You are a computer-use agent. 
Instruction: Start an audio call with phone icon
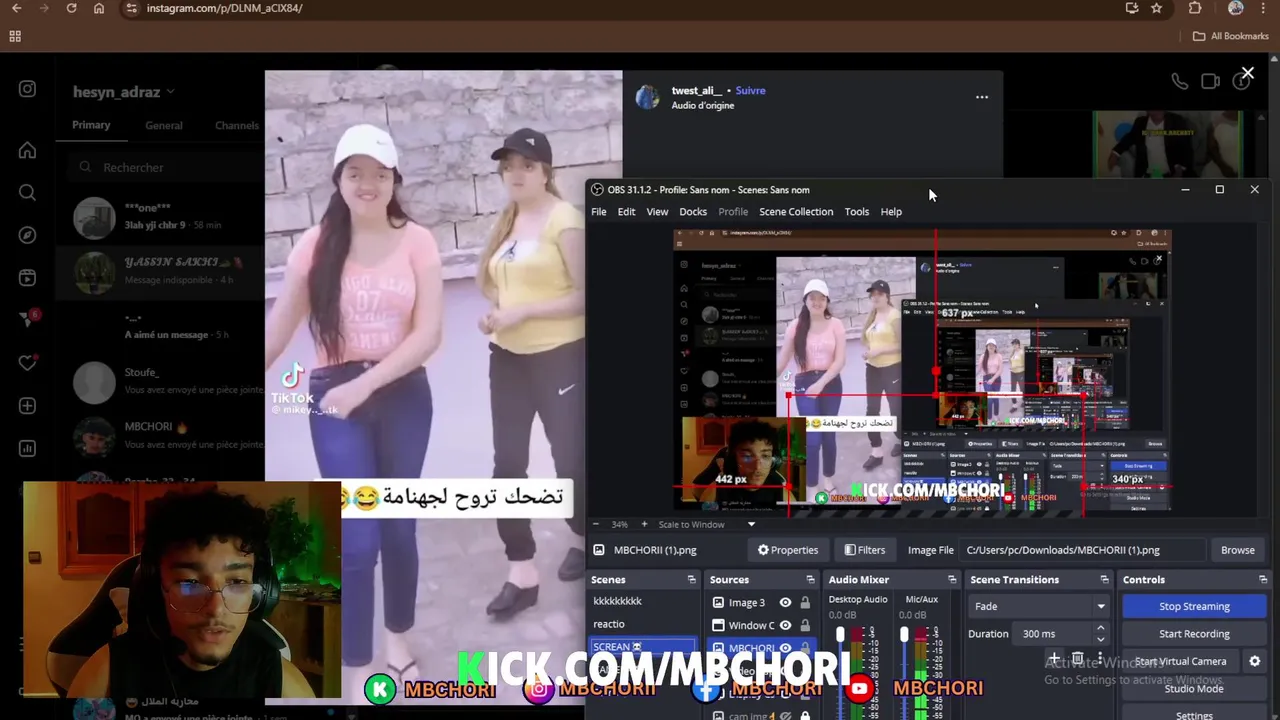(1180, 82)
